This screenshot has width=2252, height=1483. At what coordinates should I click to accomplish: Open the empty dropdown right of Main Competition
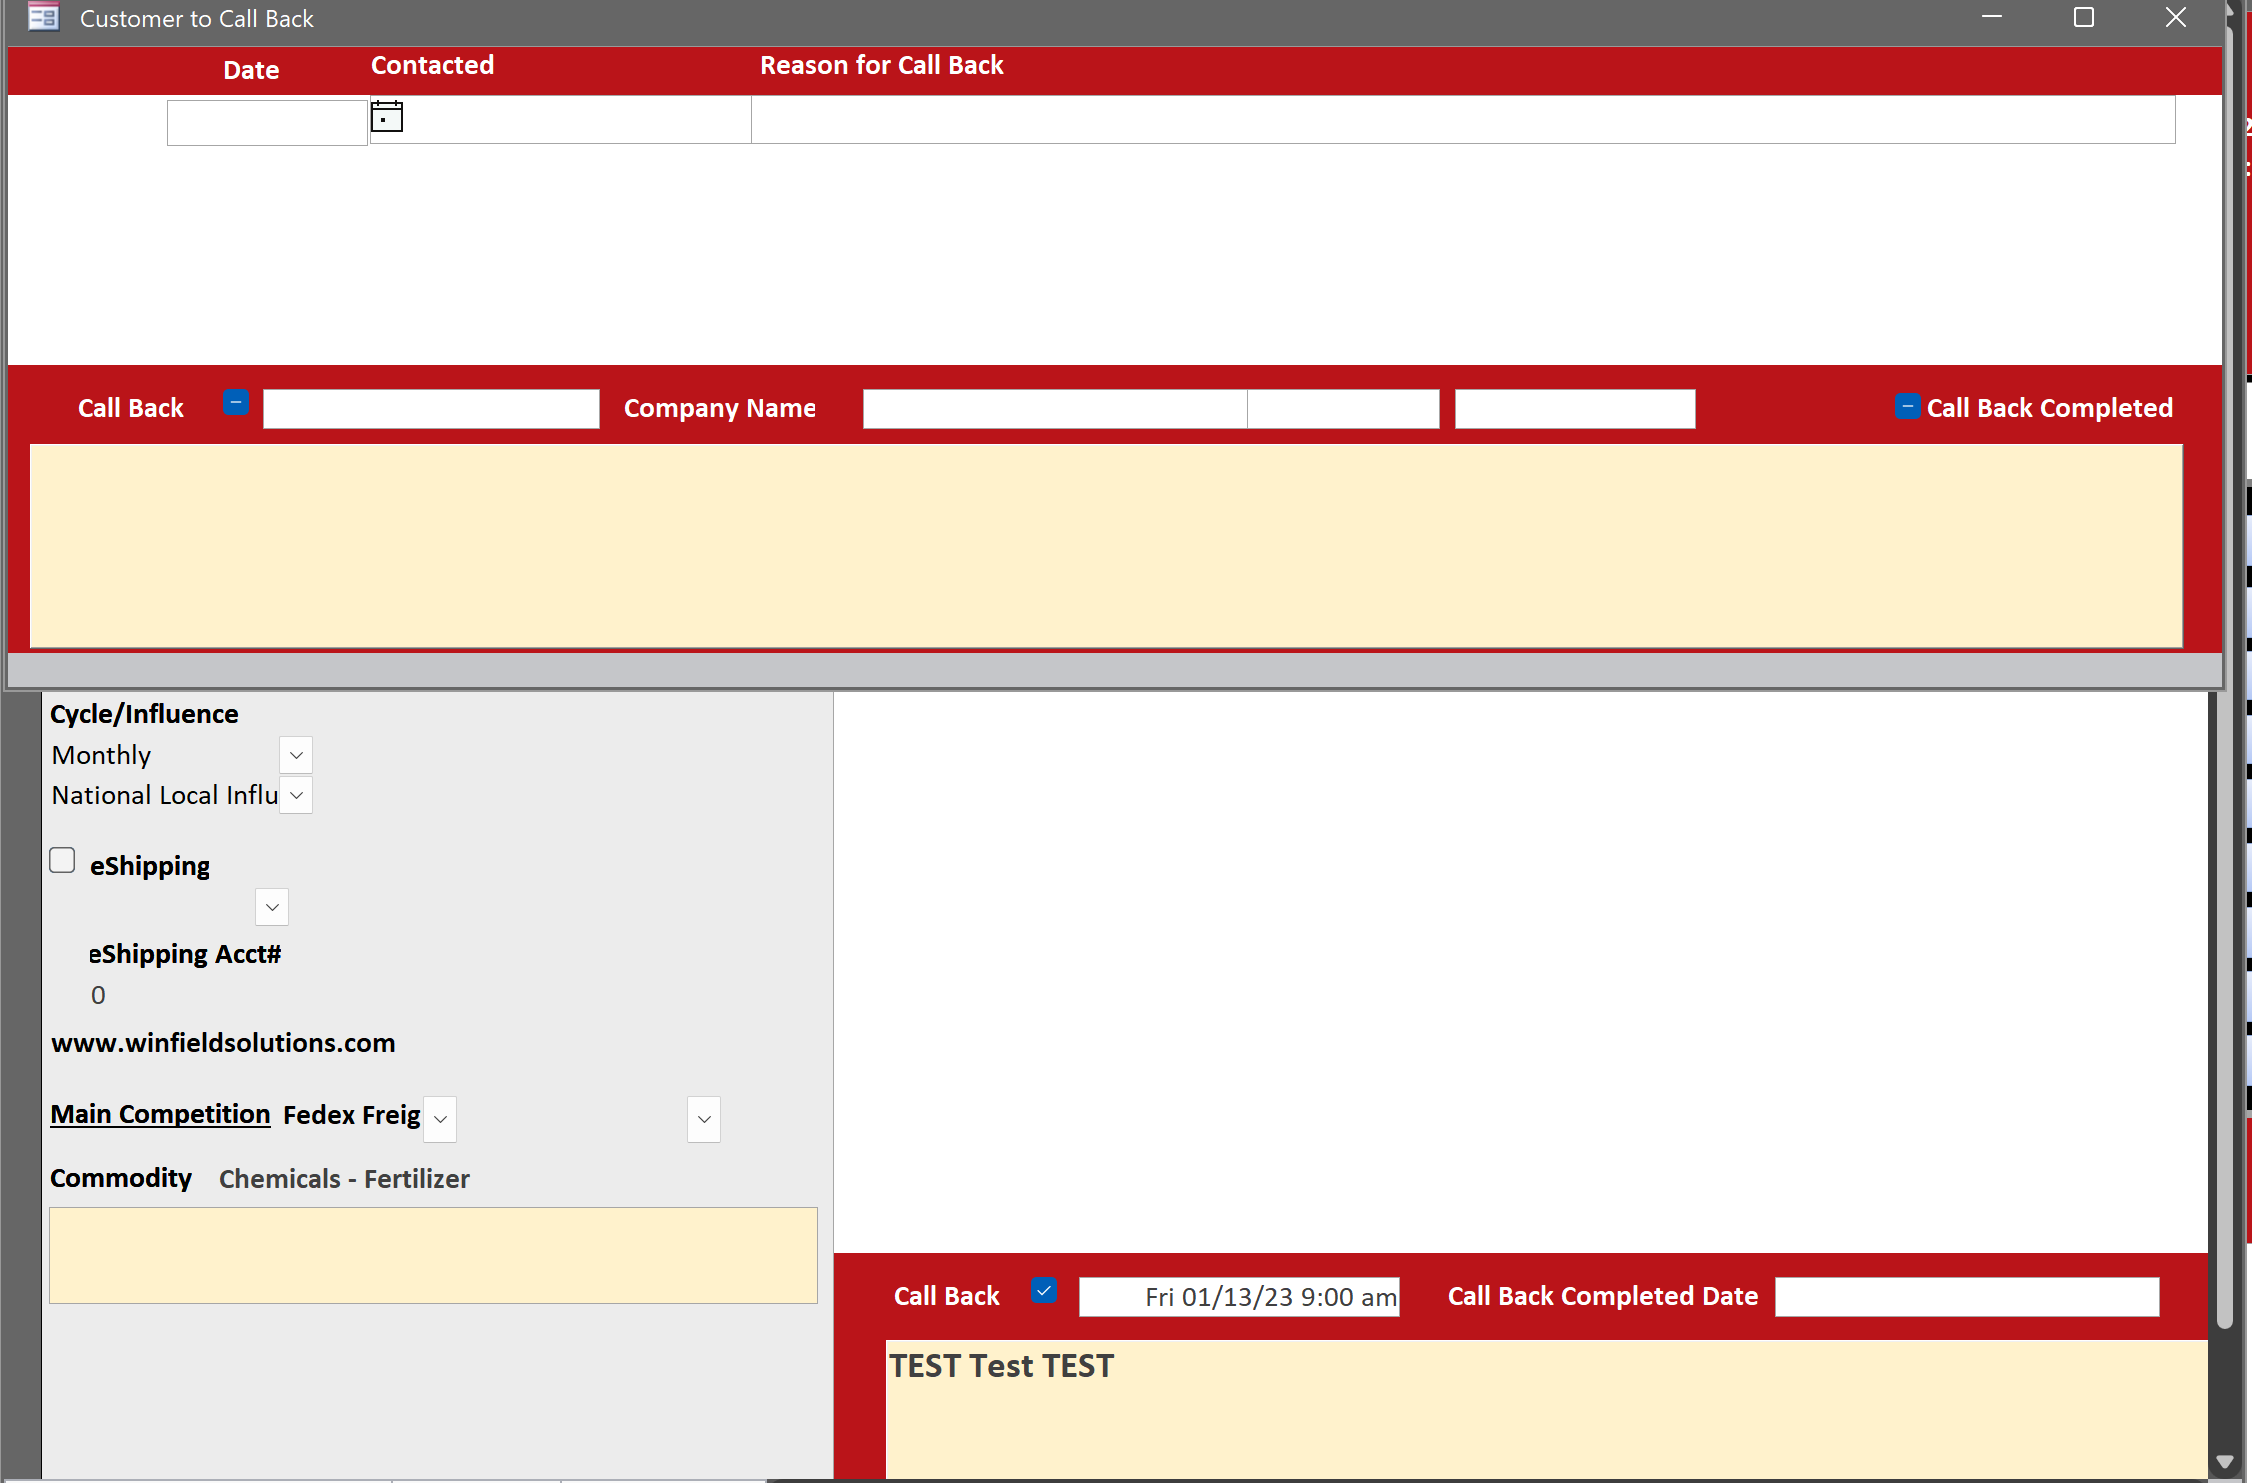703,1119
